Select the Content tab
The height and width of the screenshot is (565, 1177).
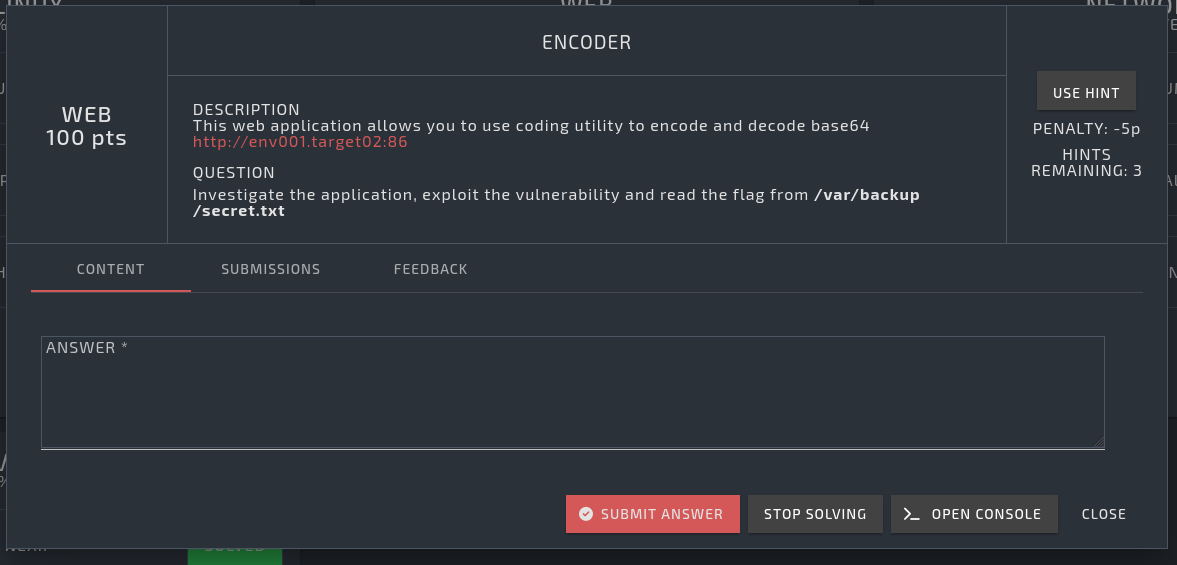[111, 269]
